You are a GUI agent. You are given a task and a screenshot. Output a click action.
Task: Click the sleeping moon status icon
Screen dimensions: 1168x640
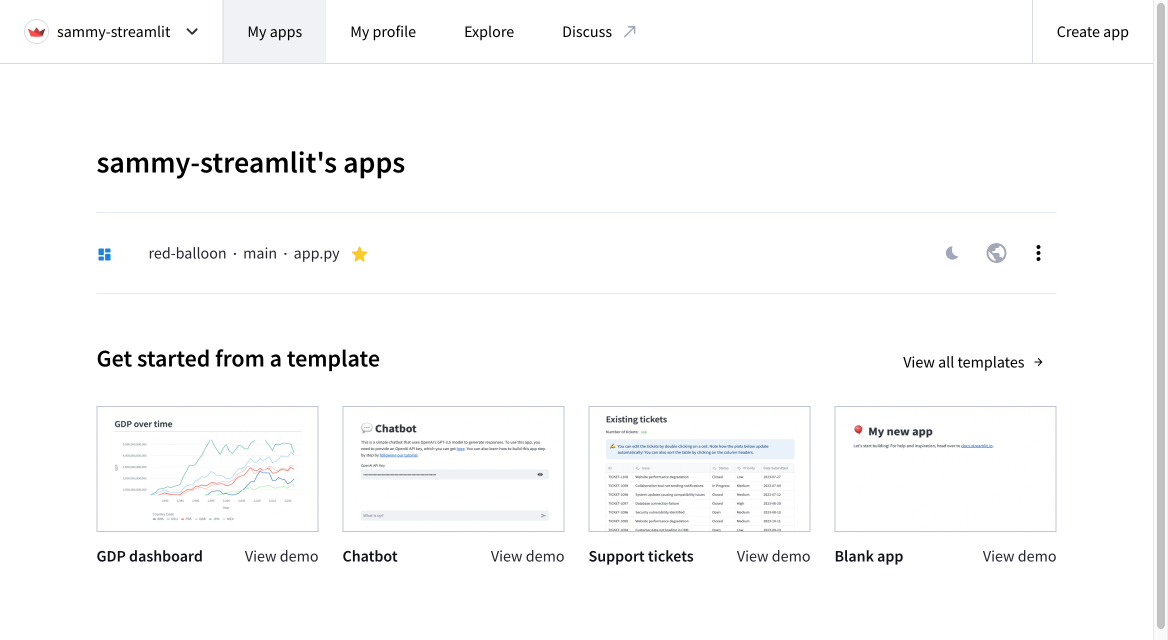point(952,254)
